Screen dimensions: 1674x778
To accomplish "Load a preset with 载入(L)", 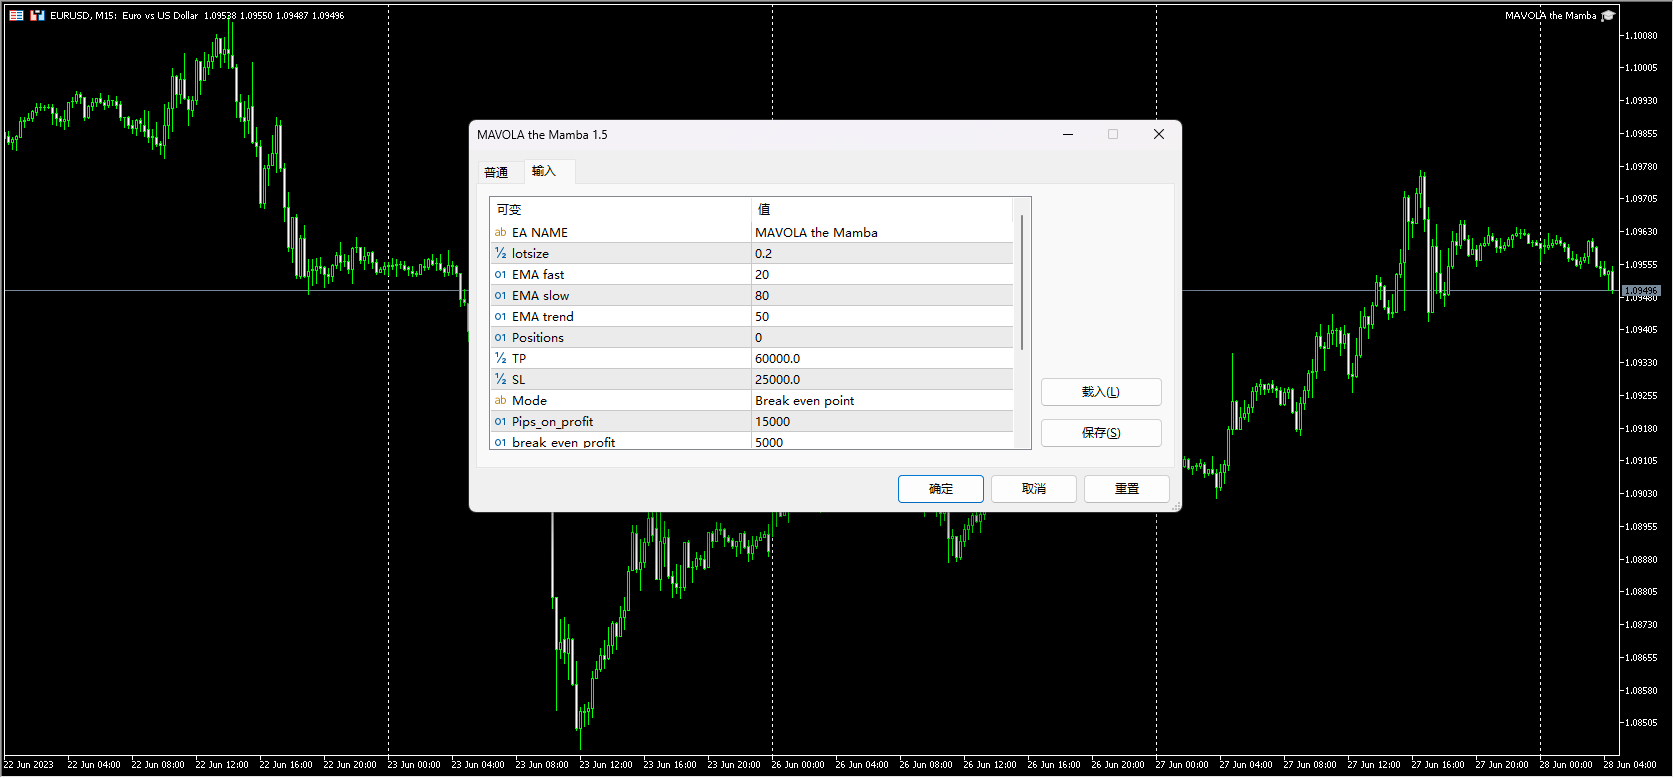I will [x=1100, y=392].
